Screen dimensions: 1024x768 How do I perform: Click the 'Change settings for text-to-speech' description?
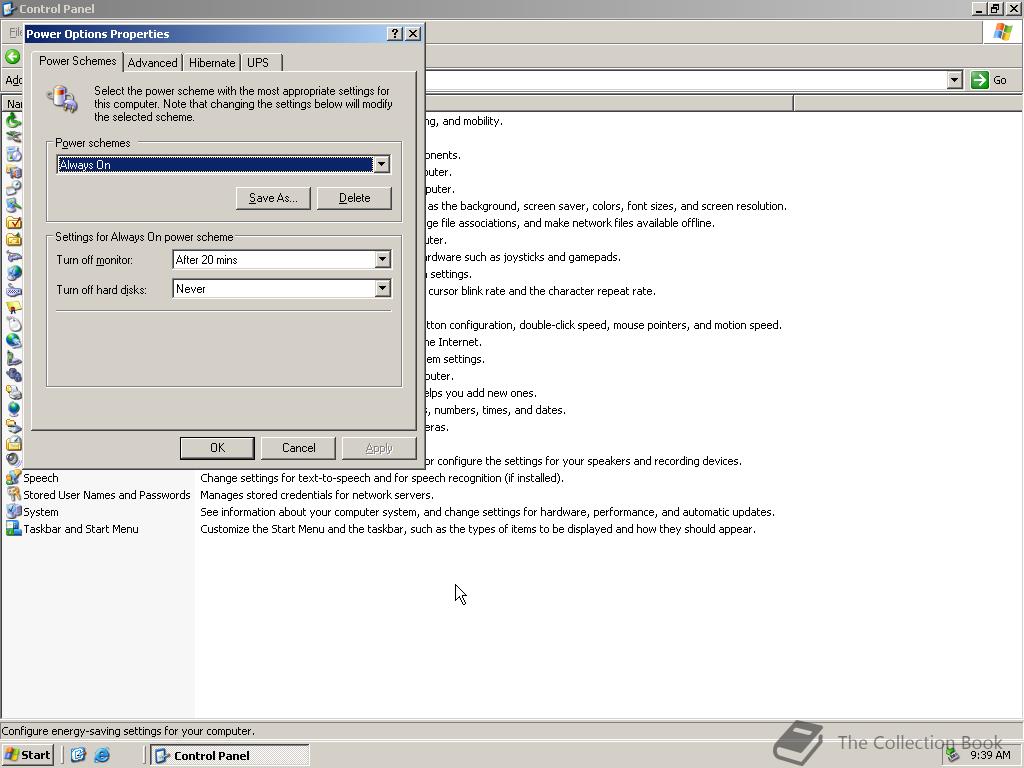(382, 478)
